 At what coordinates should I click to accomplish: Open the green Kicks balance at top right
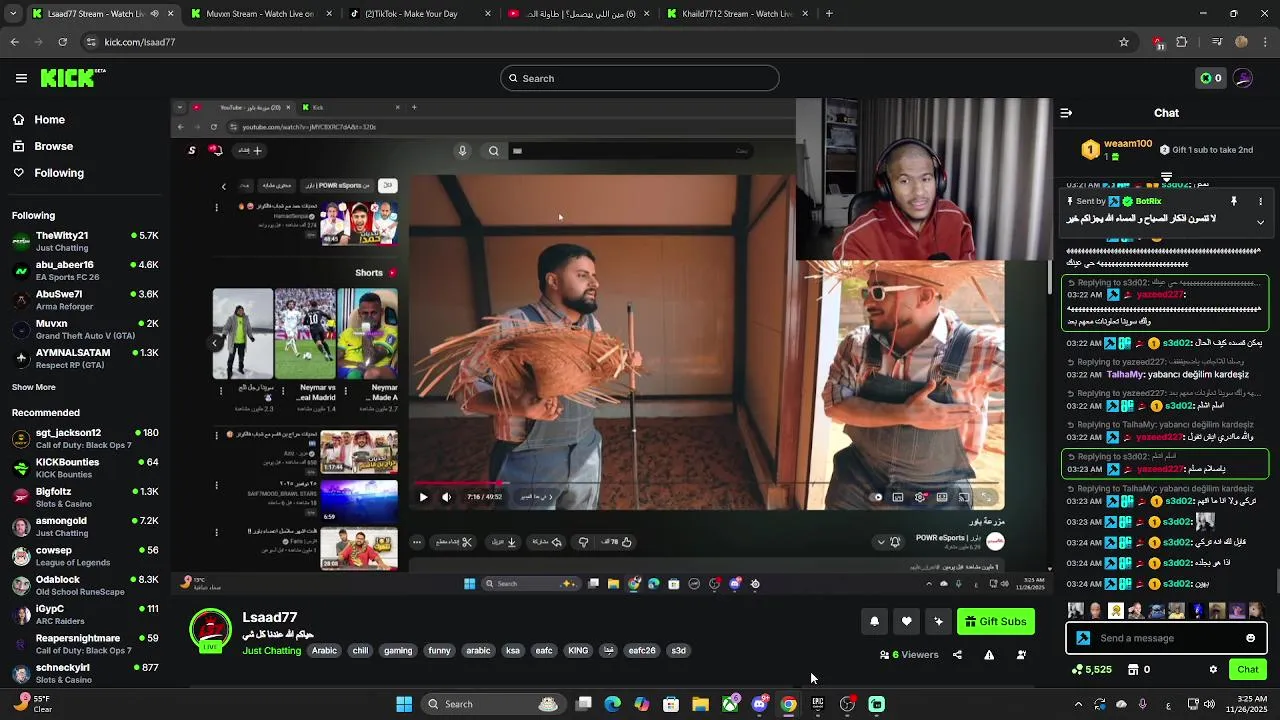pyautogui.click(x=1210, y=78)
